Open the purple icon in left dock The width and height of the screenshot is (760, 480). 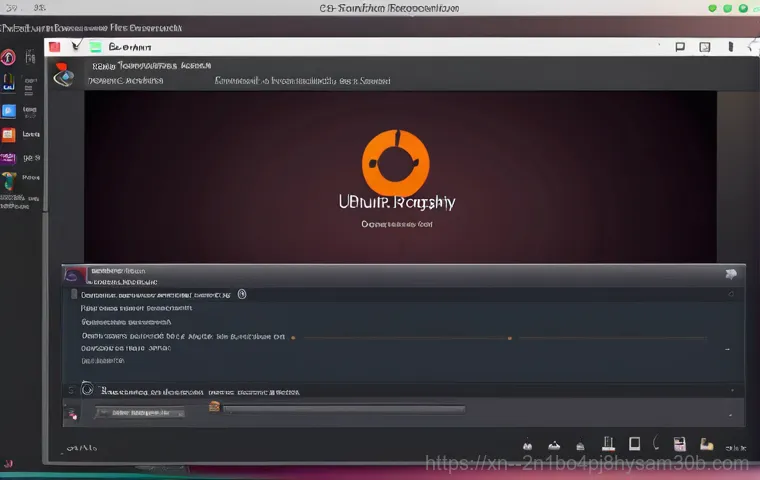click(8, 158)
